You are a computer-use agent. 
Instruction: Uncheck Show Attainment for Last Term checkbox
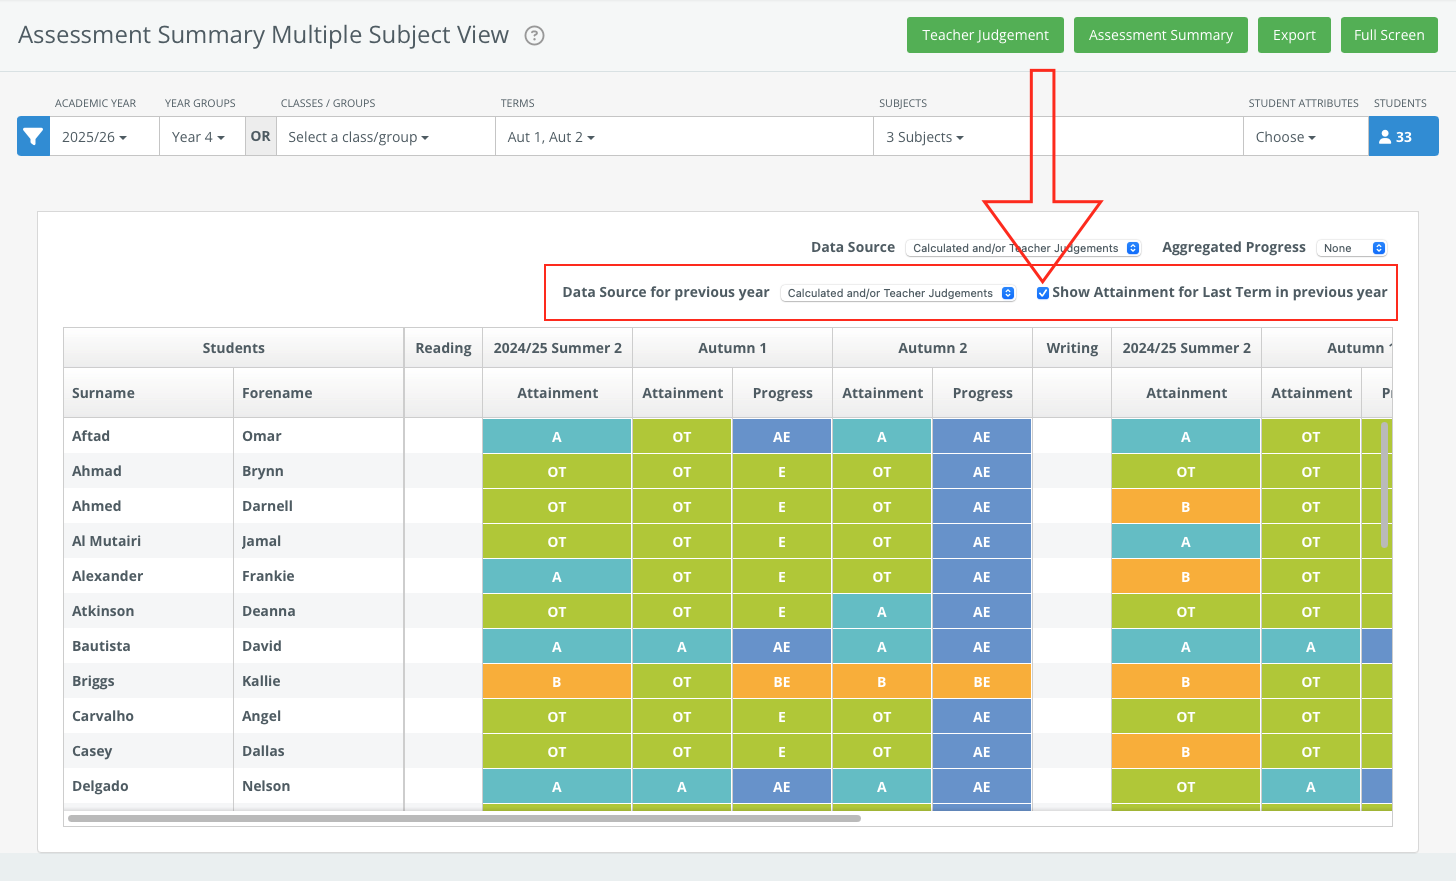pos(1043,293)
